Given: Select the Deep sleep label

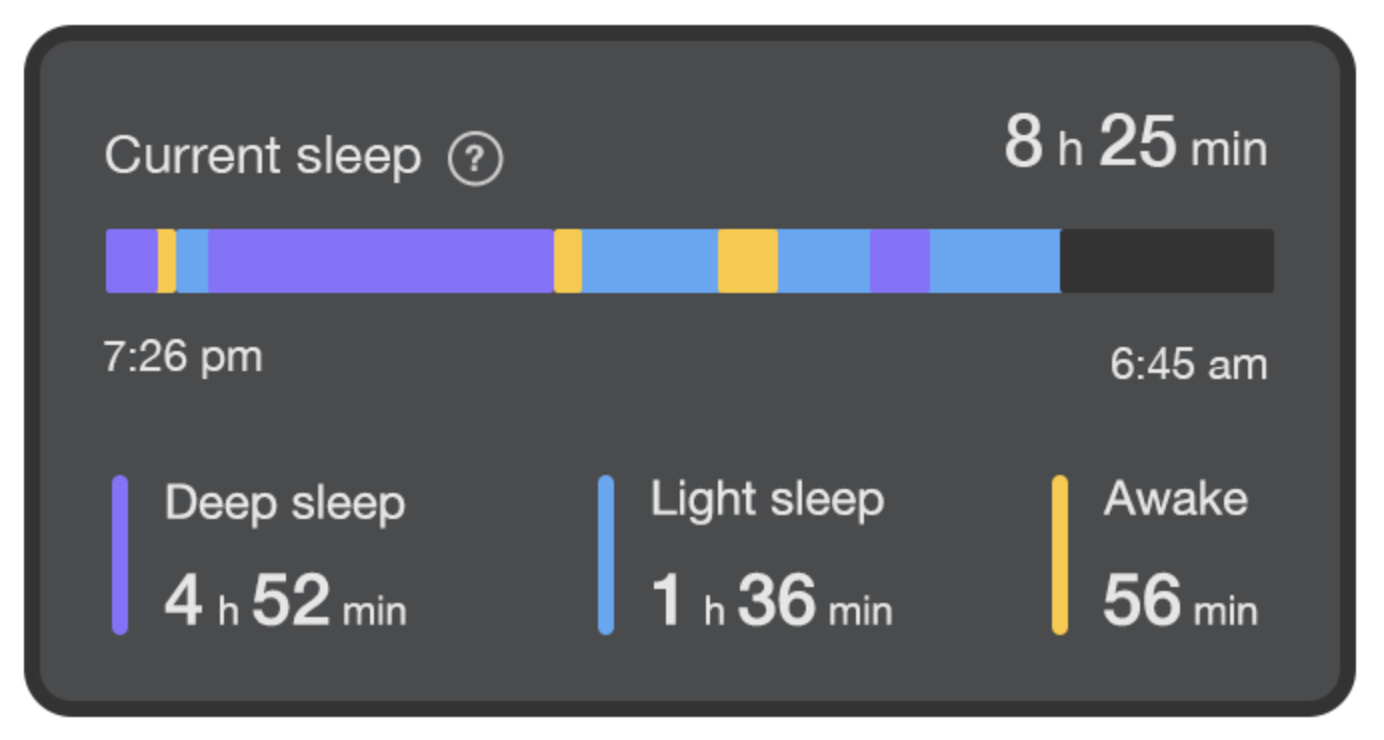Looking at the screenshot, I should (x=285, y=503).
